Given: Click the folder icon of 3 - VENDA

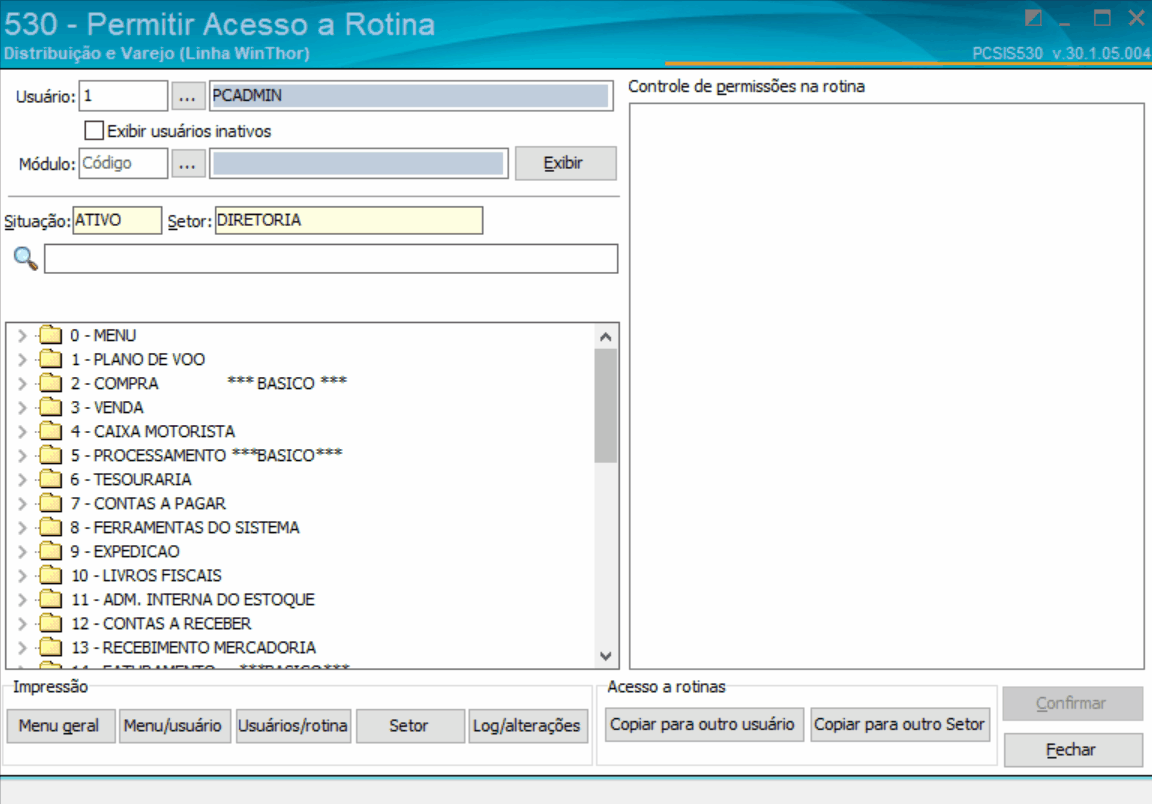Looking at the screenshot, I should 51,406.
